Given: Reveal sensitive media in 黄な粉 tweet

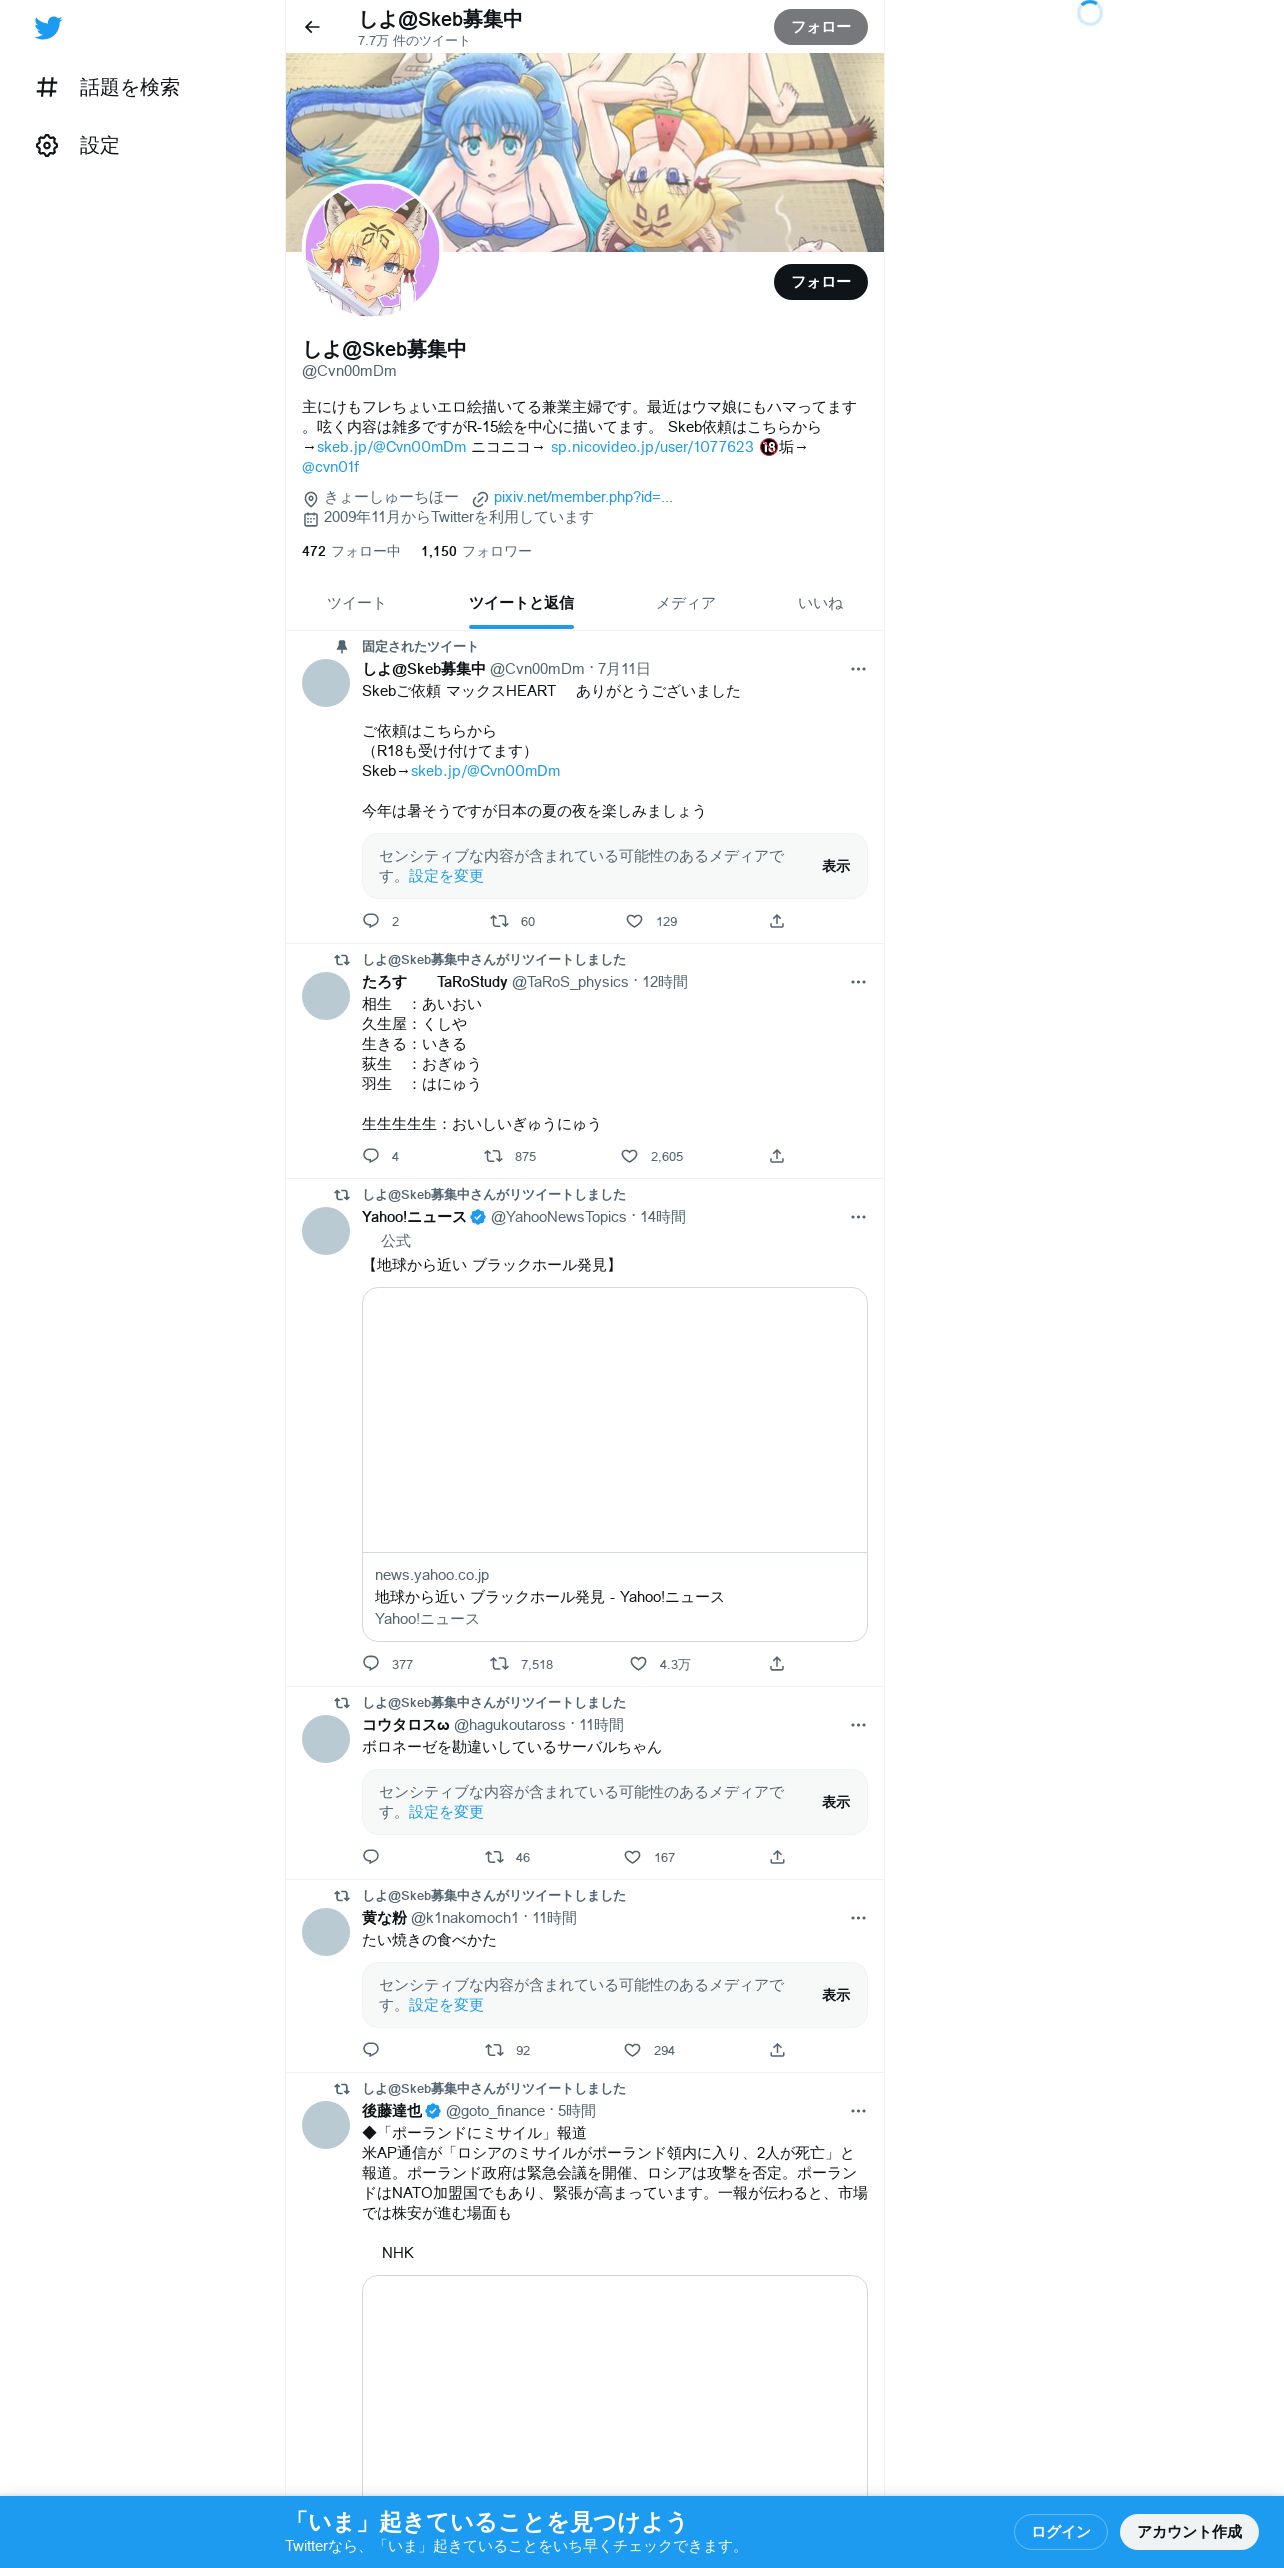Looking at the screenshot, I should [836, 1995].
